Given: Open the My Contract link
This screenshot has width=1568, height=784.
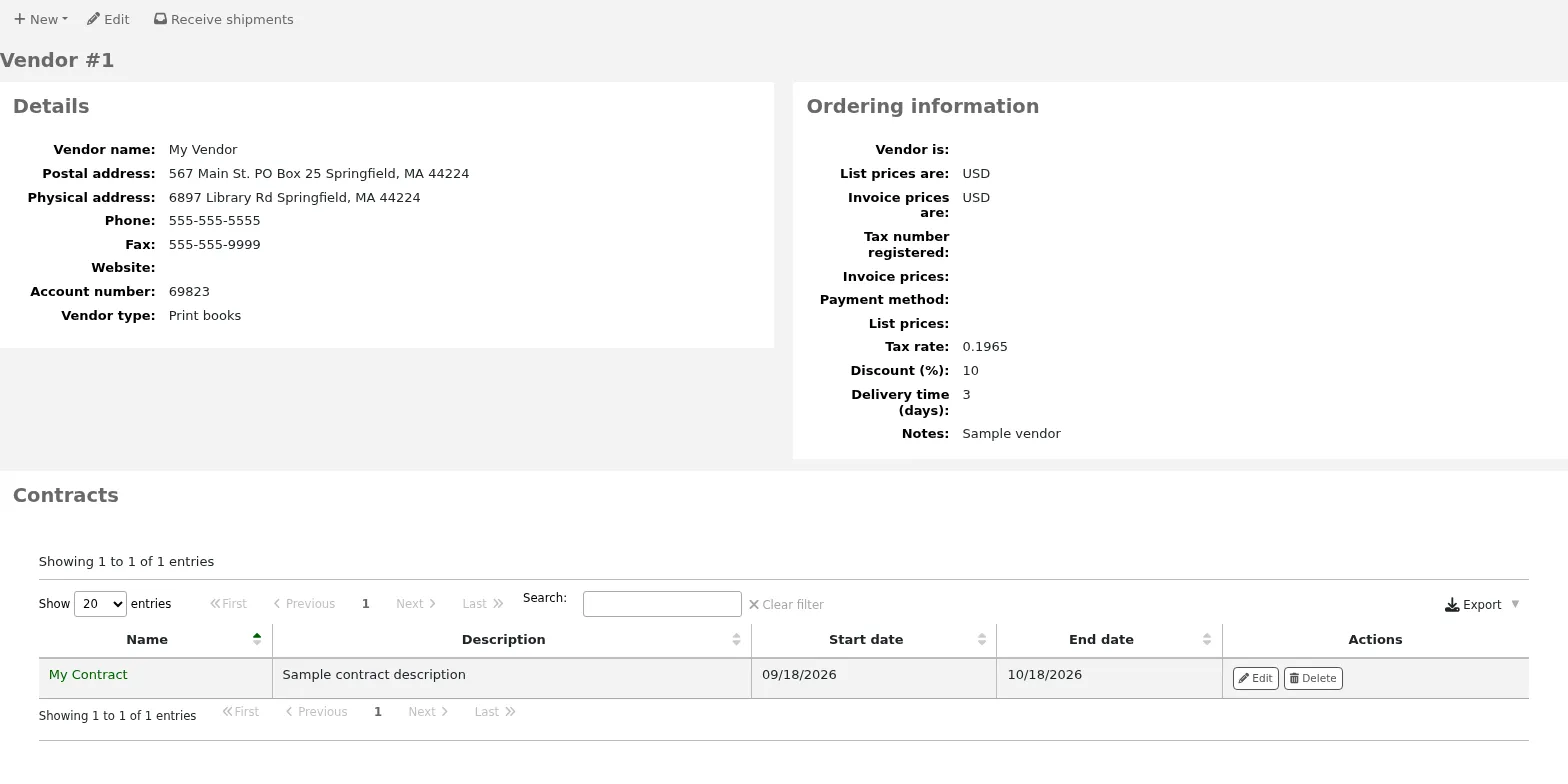Looking at the screenshot, I should (88, 675).
